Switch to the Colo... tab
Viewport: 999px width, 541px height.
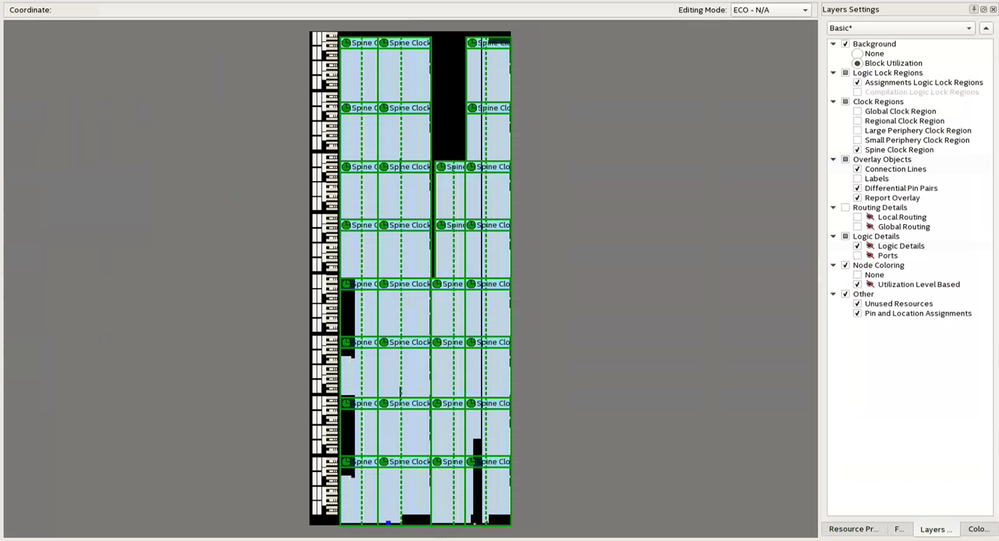tap(979, 529)
